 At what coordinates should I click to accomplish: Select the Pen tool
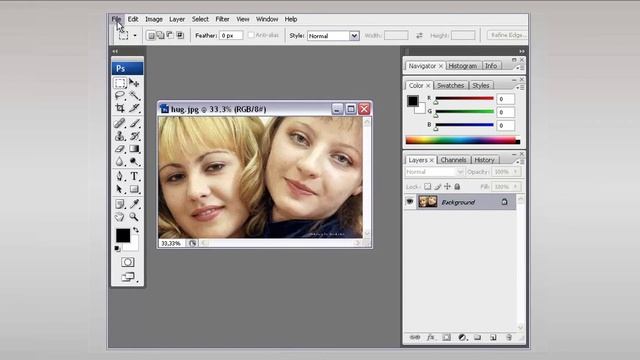(120, 176)
